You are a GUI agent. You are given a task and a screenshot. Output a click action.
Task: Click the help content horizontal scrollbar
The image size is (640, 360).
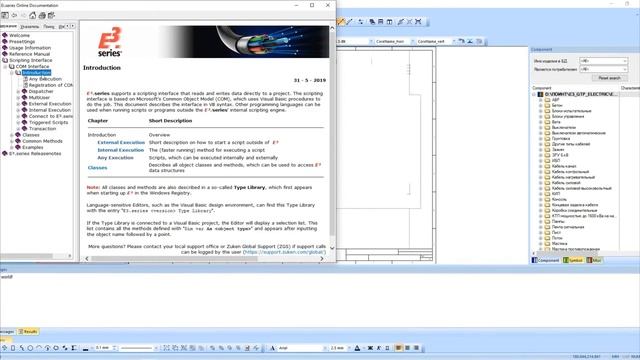point(174,258)
